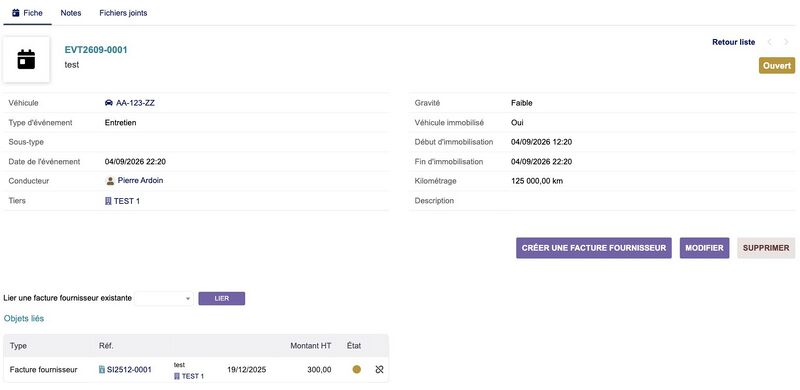Screen dimensions: 800x390
Task: Click the Facture fournisseur cell
Action: tap(43, 370)
